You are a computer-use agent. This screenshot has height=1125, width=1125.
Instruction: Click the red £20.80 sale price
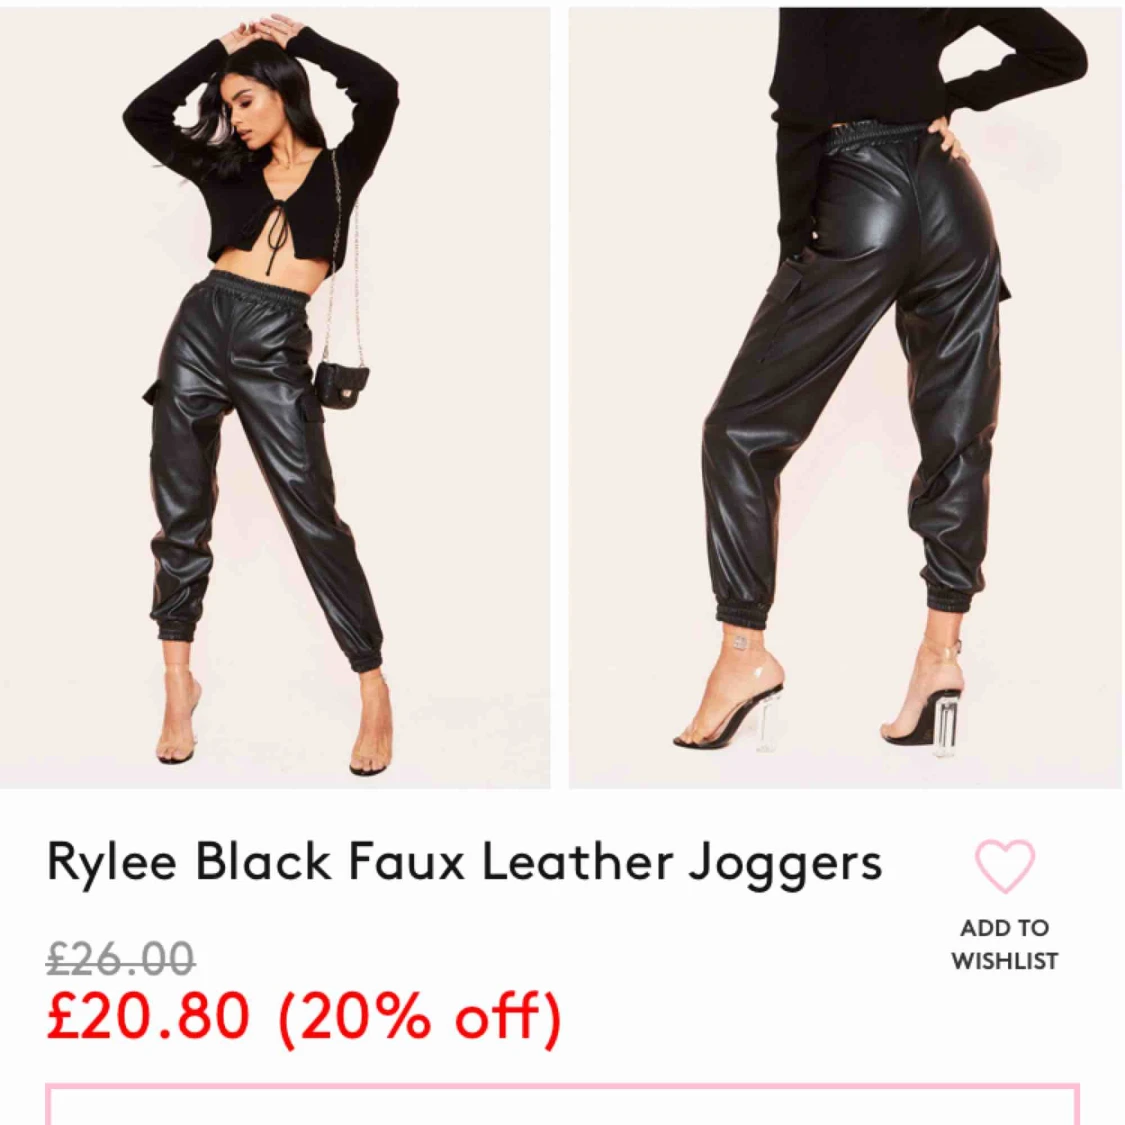(148, 1015)
